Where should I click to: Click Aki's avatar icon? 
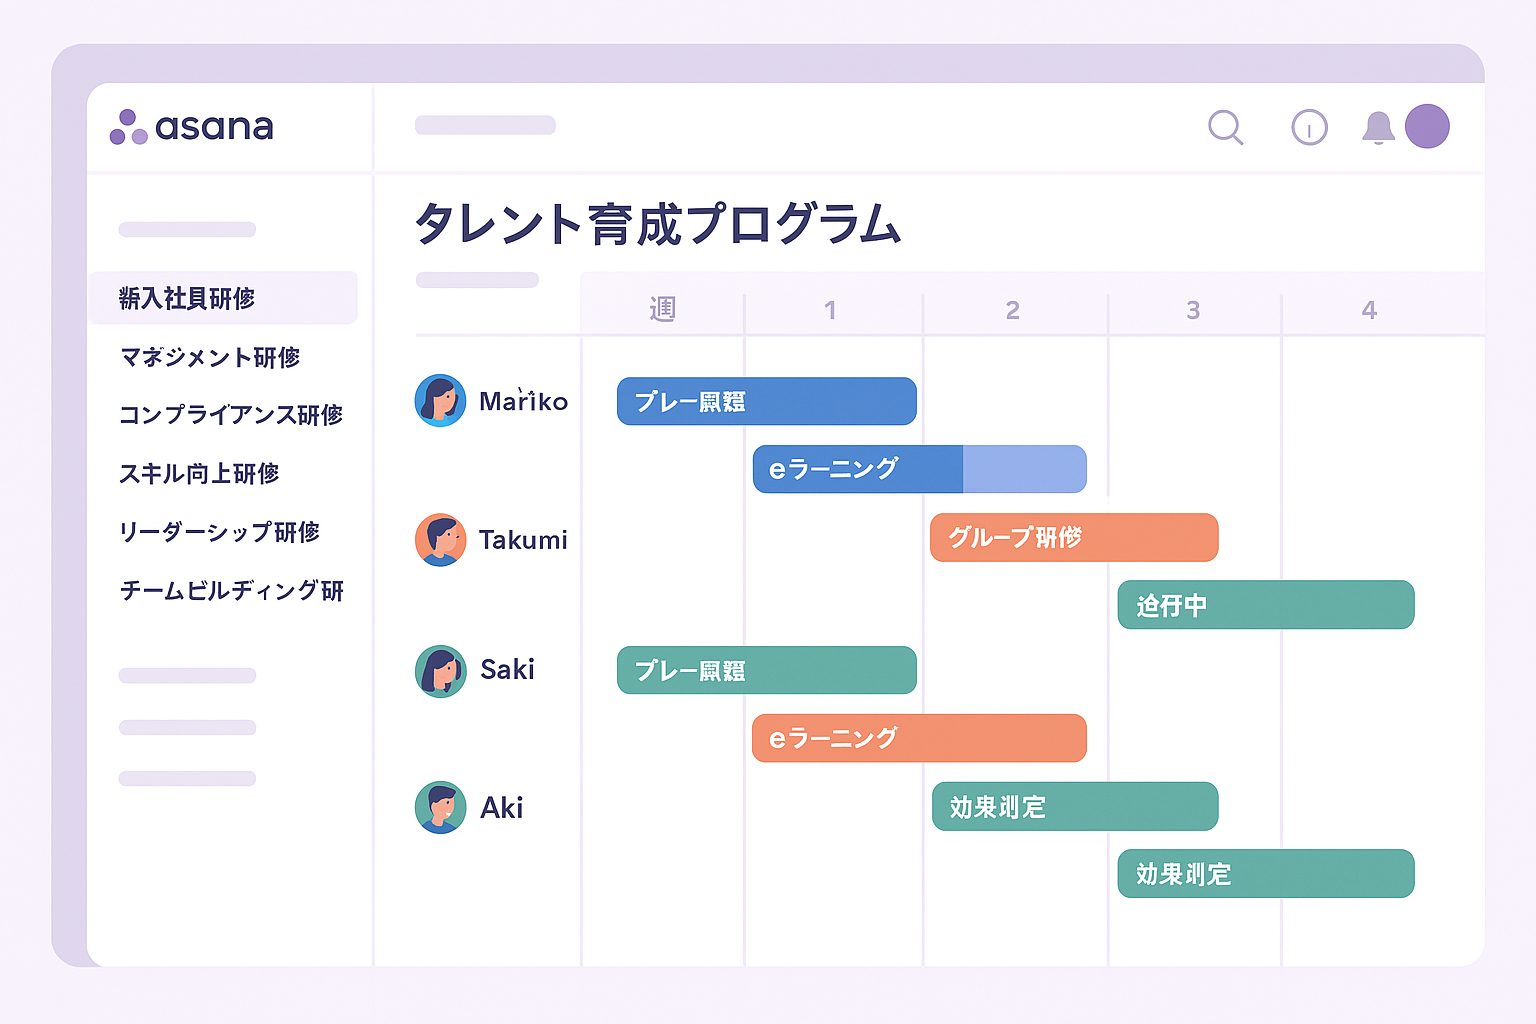coord(440,808)
